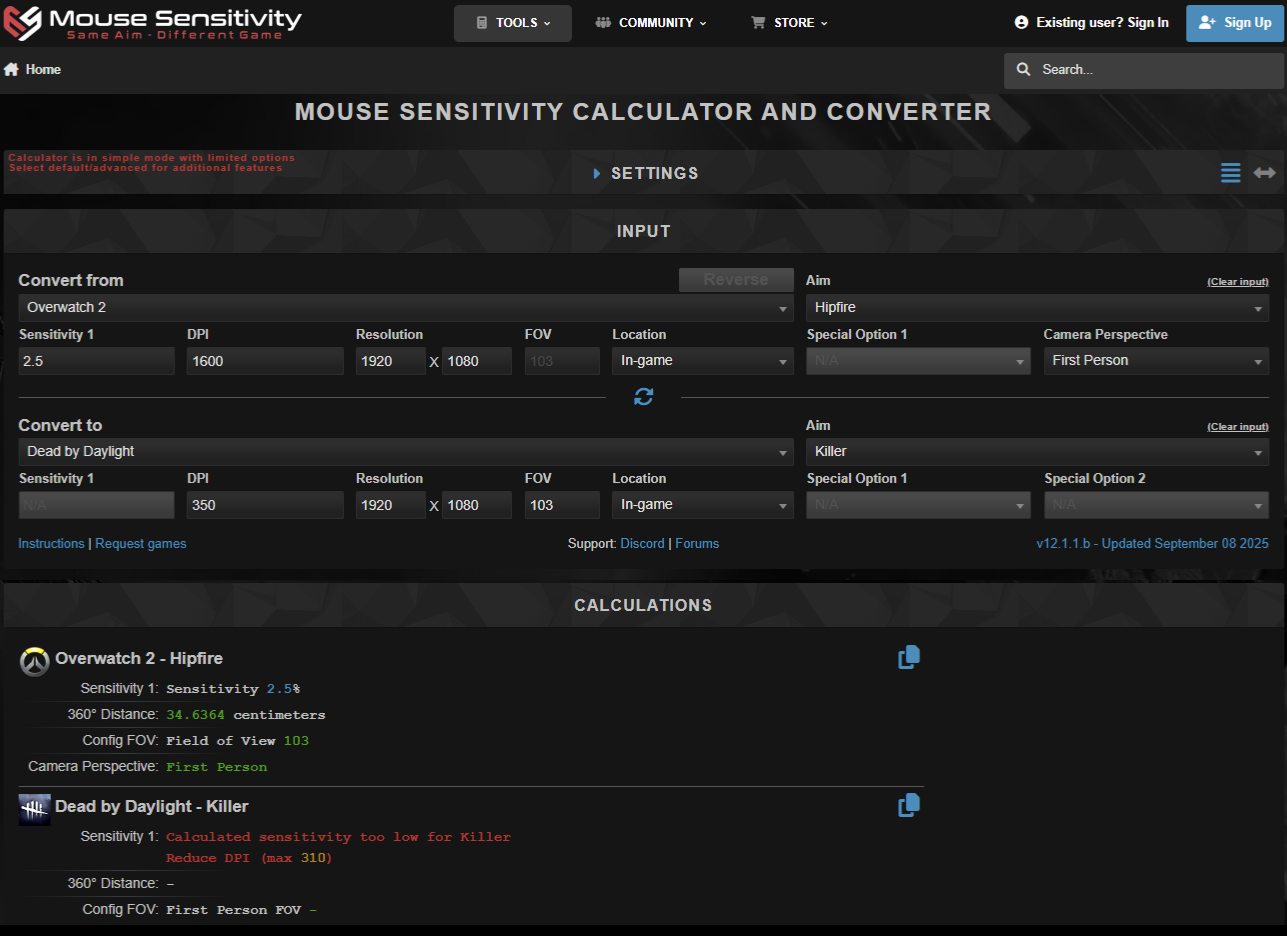Open the Camera Perspective dropdown

[1156, 361]
